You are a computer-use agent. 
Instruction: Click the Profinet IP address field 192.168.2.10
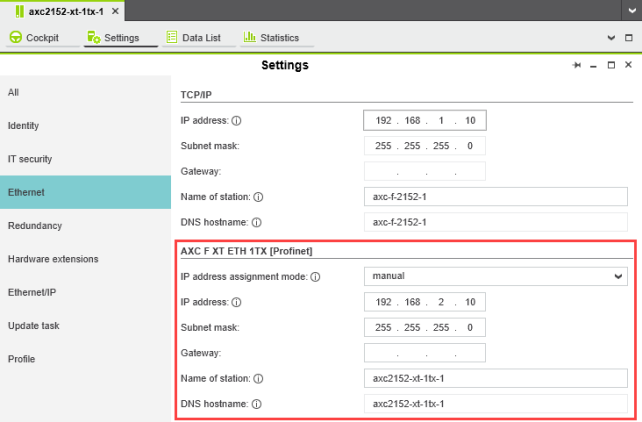click(x=425, y=302)
